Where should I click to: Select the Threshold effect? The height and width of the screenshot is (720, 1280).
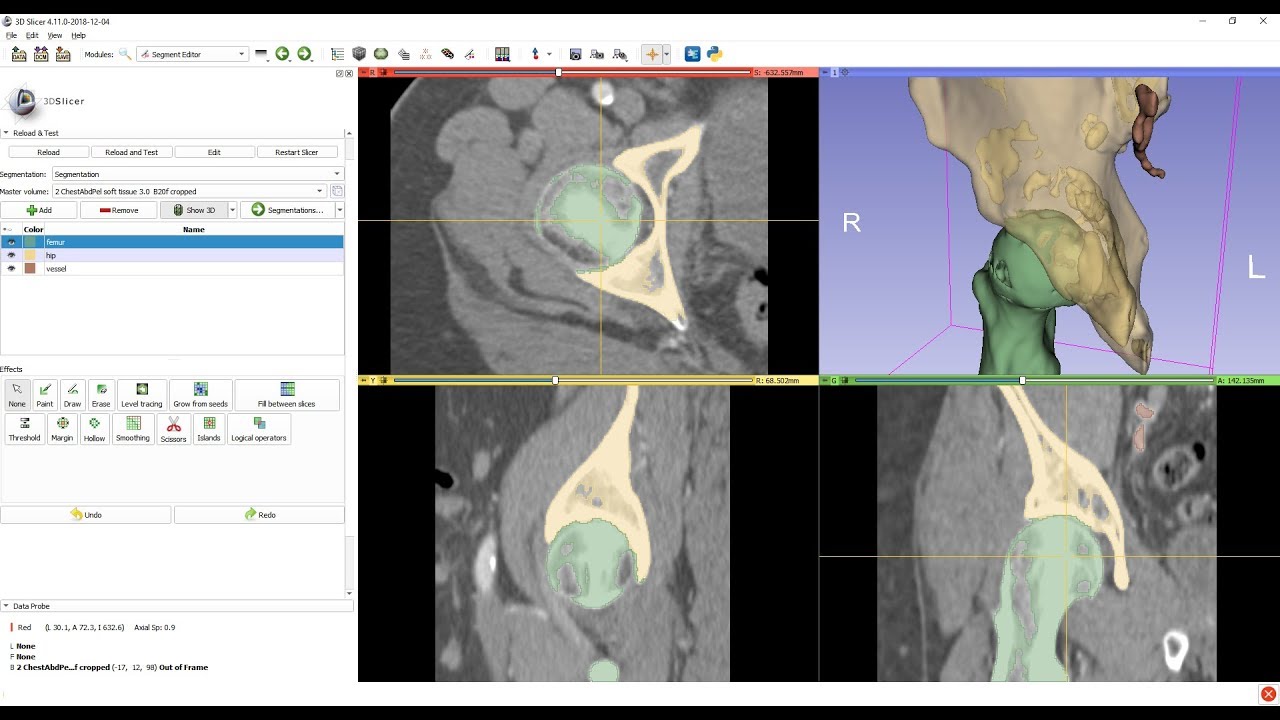pyautogui.click(x=24, y=429)
